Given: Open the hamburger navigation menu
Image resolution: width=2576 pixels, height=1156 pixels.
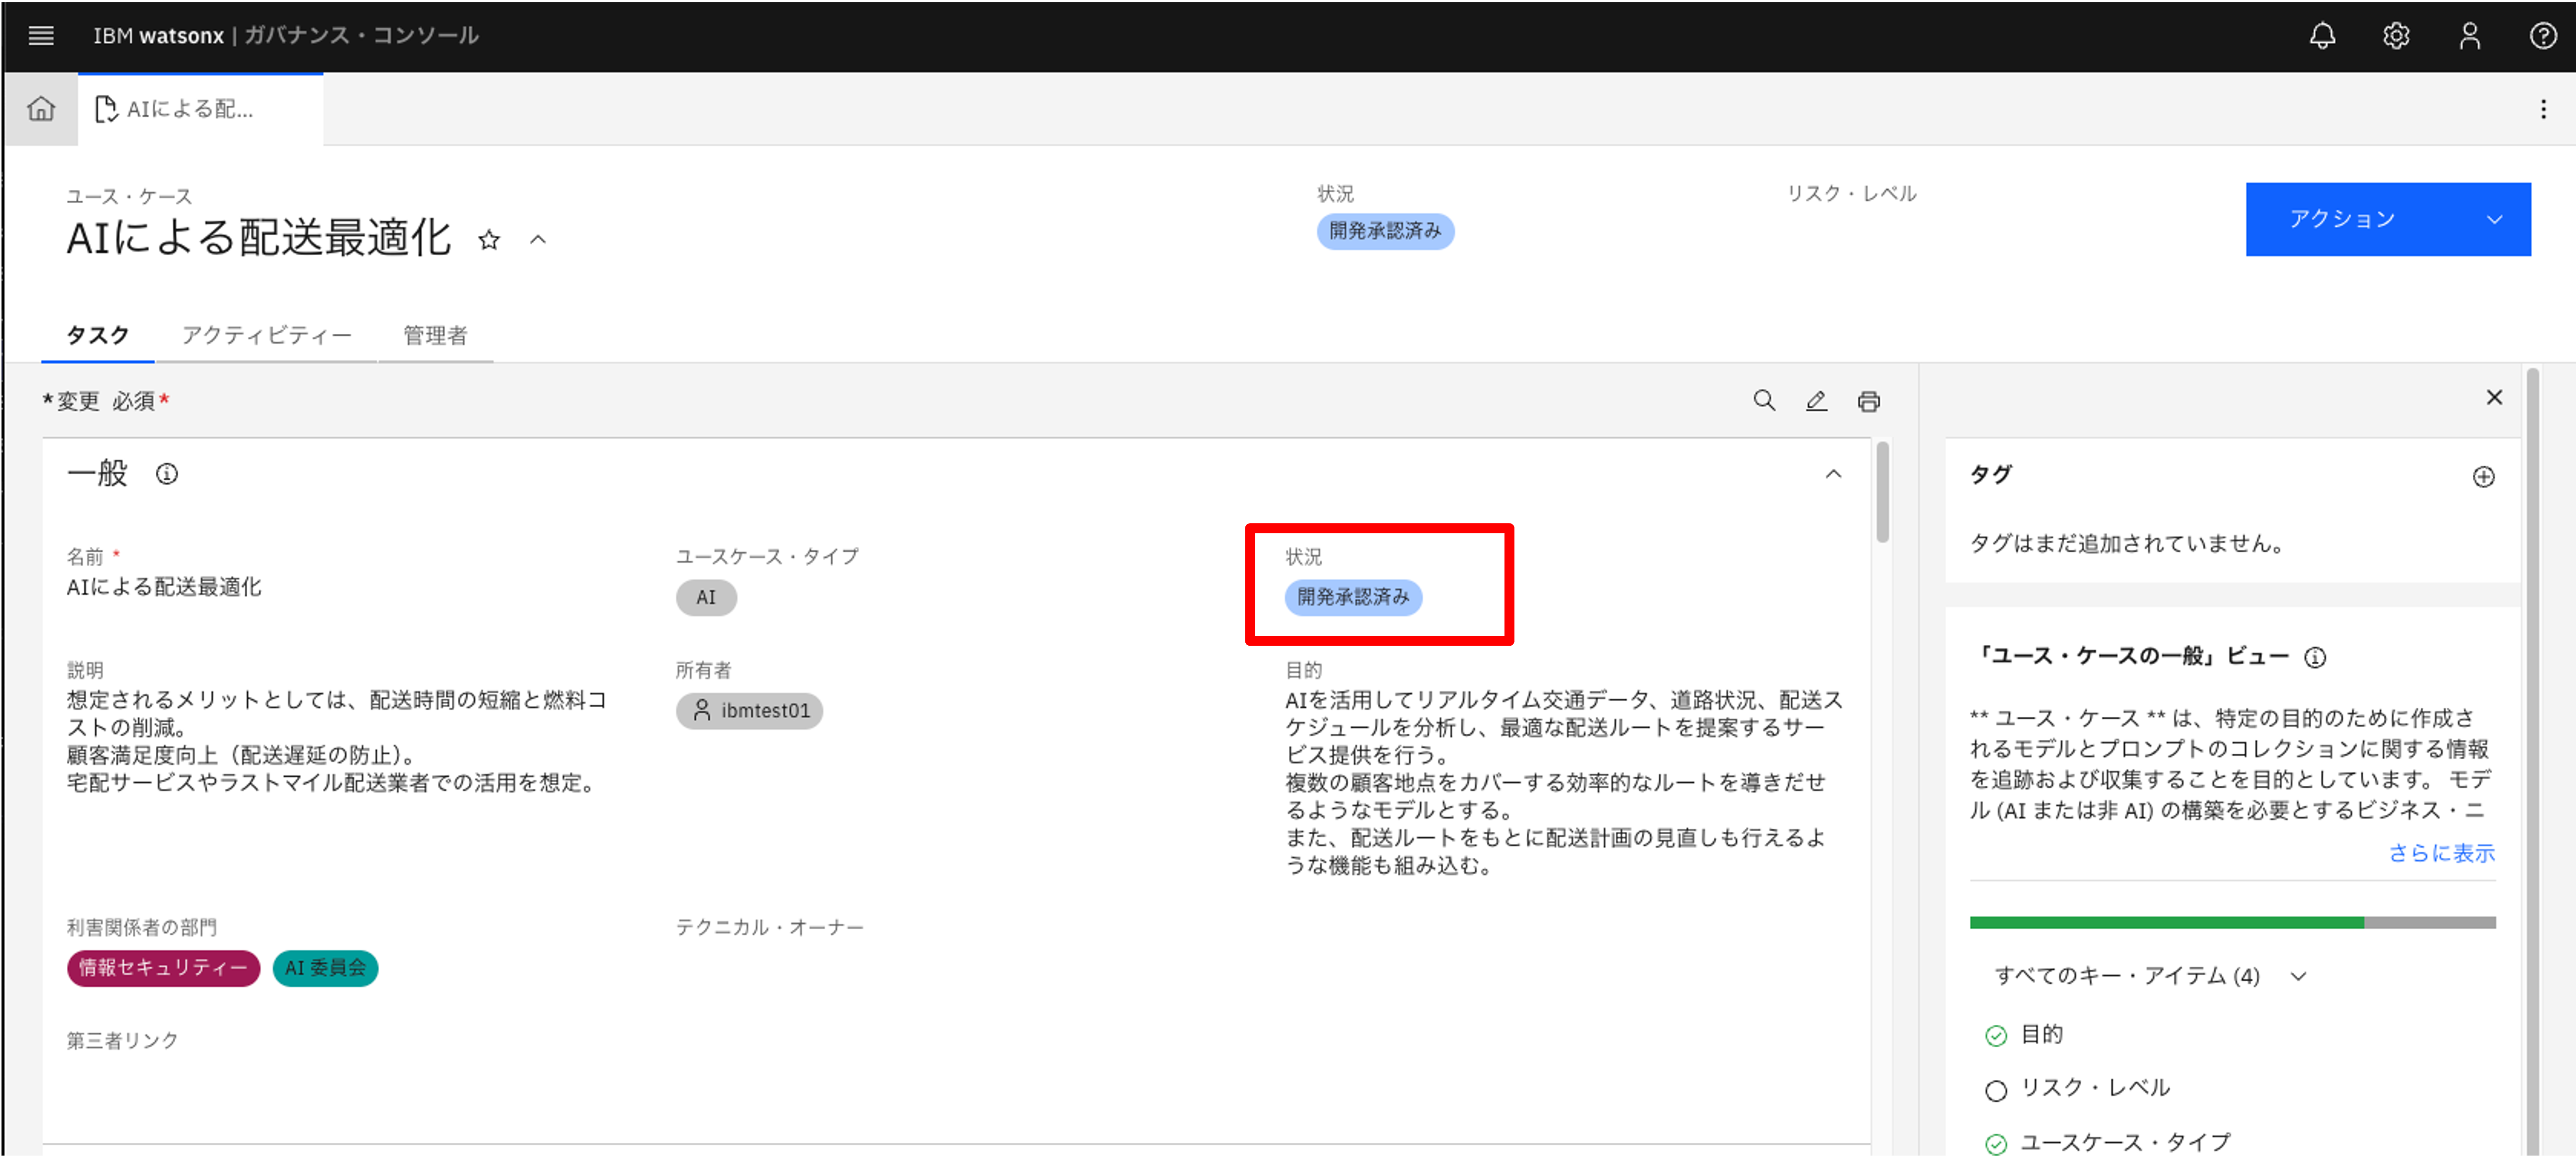Looking at the screenshot, I should (x=41, y=36).
